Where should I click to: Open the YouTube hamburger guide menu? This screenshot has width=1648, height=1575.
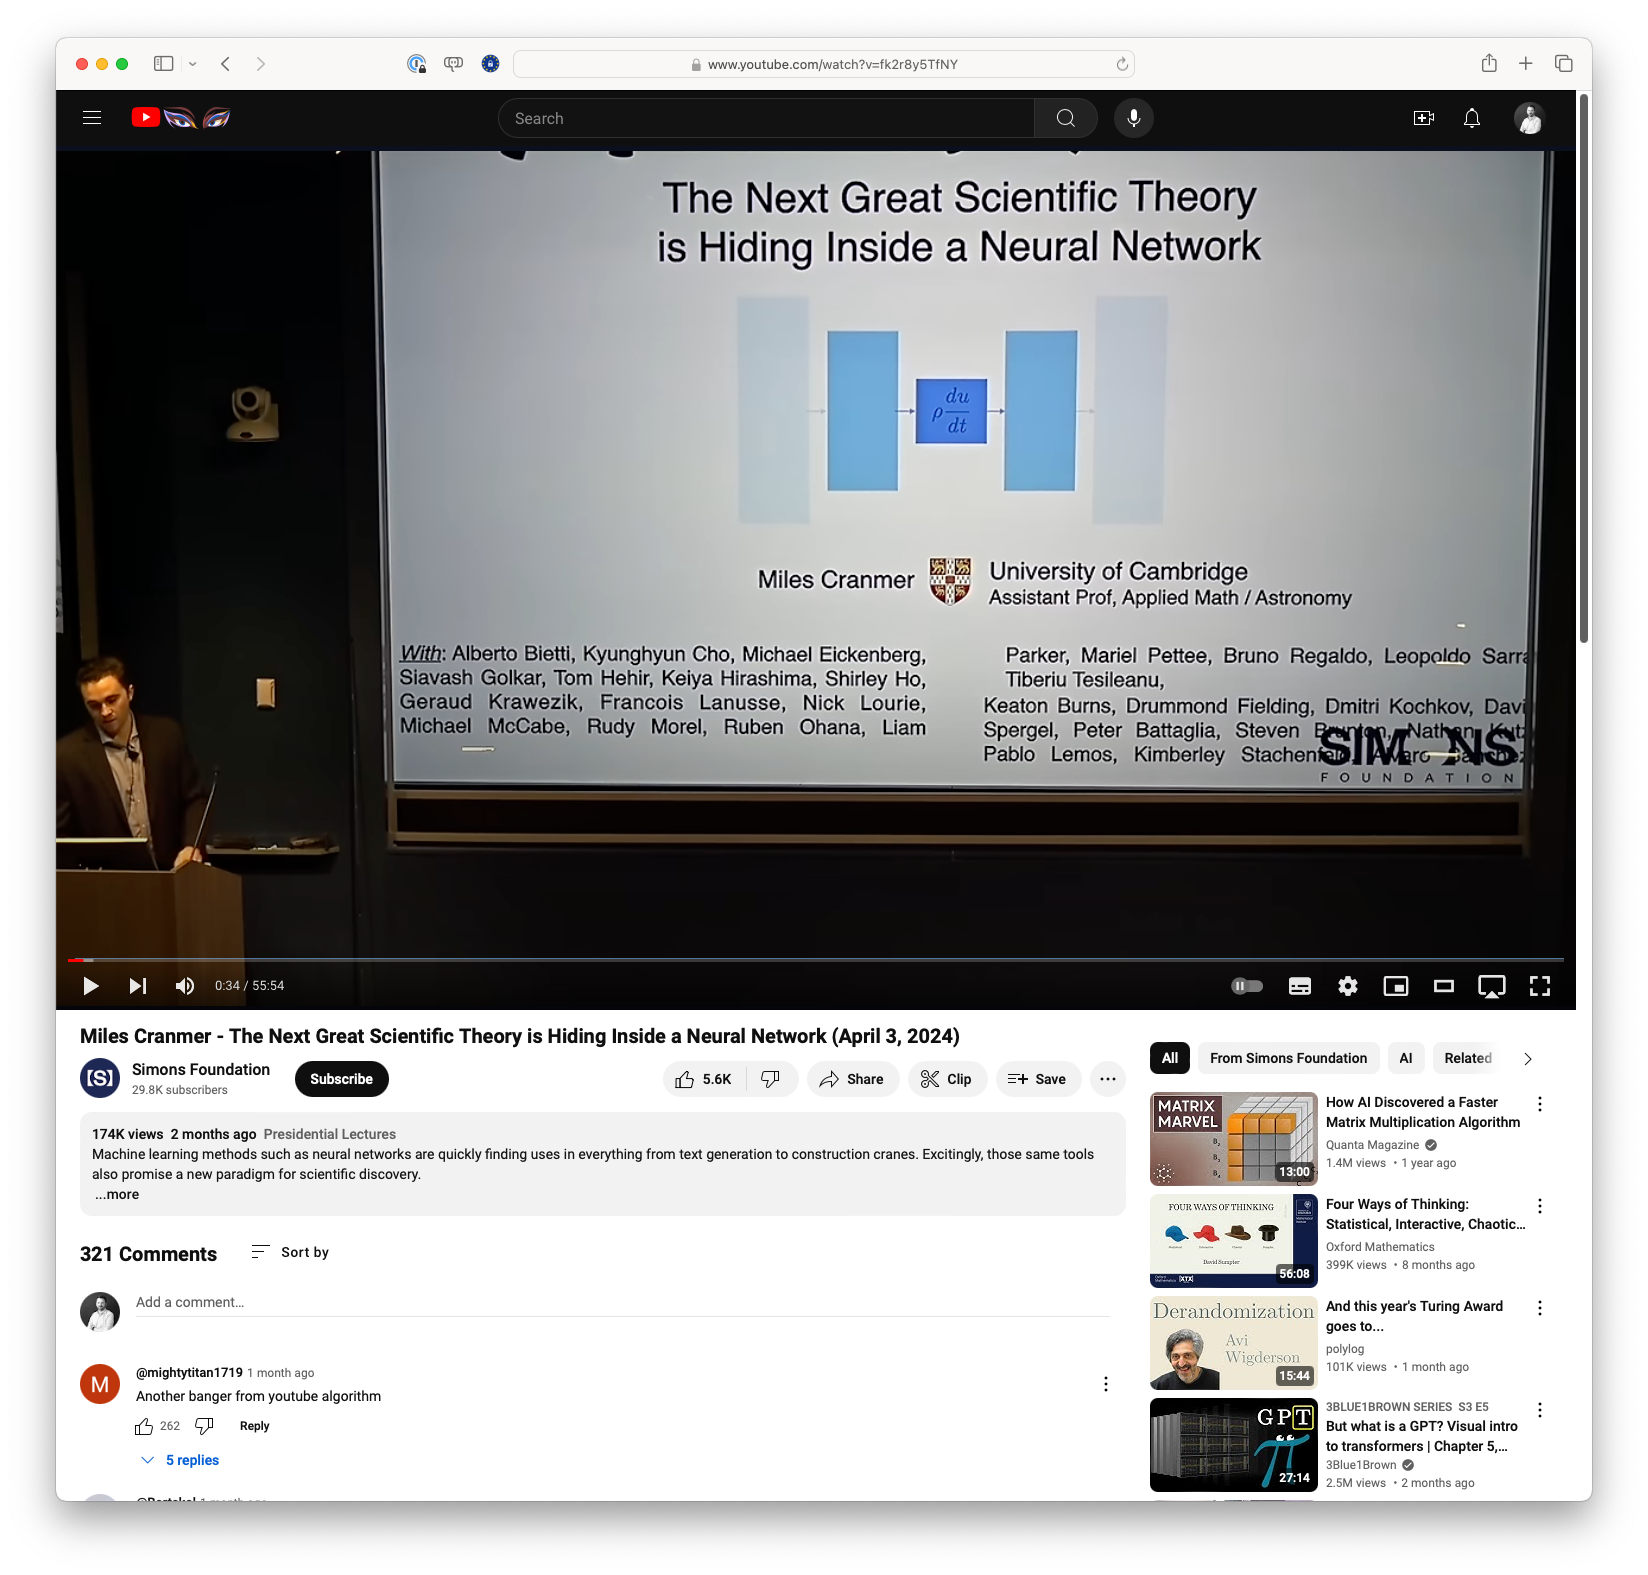click(x=92, y=118)
